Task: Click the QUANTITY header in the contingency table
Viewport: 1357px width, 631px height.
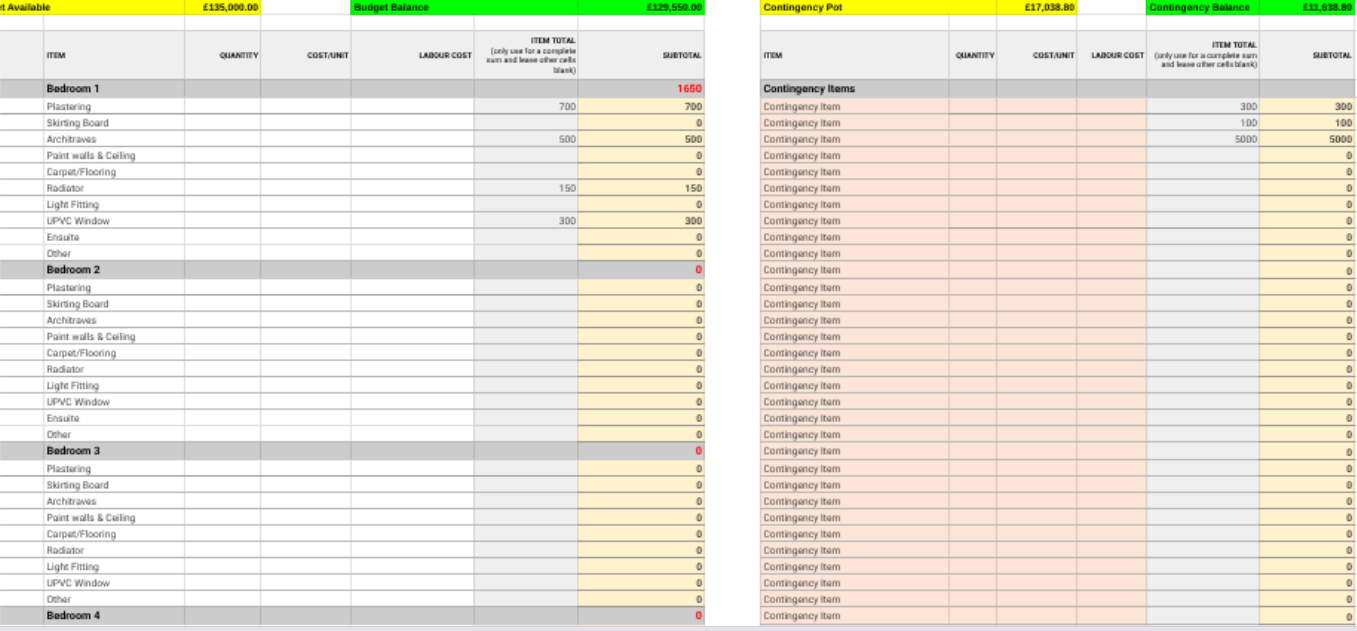Action: coord(975,55)
